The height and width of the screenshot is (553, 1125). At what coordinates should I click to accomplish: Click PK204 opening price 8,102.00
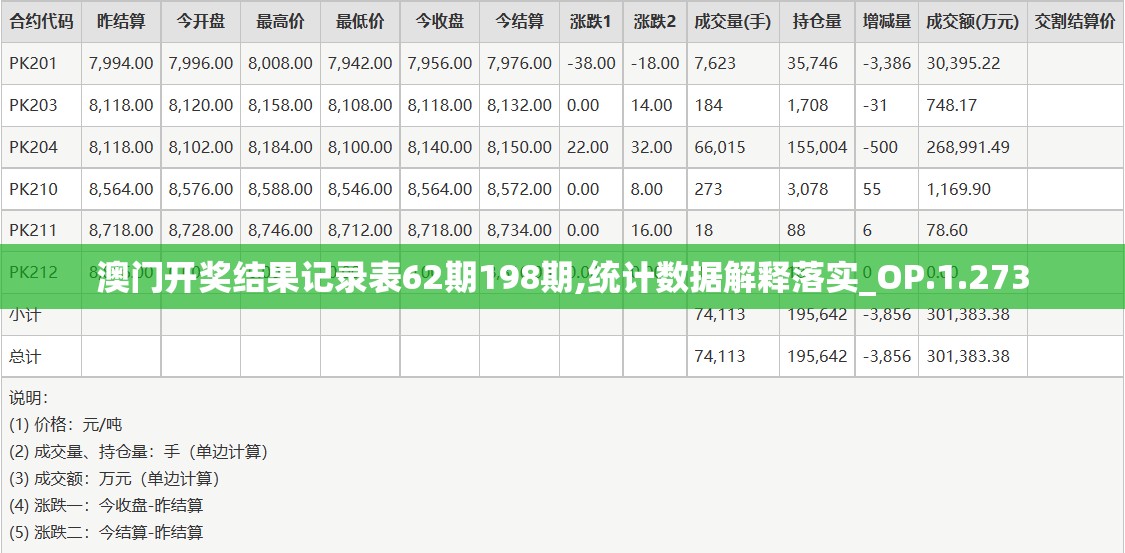click(201, 147)
